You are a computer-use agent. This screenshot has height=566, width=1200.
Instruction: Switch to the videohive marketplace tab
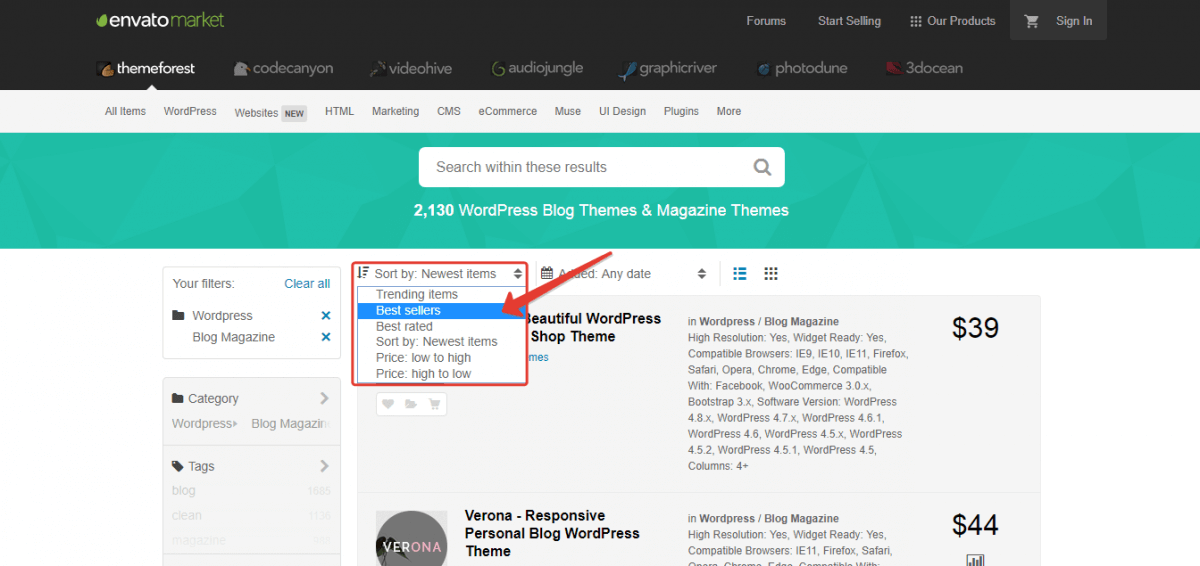coord(411,68)
